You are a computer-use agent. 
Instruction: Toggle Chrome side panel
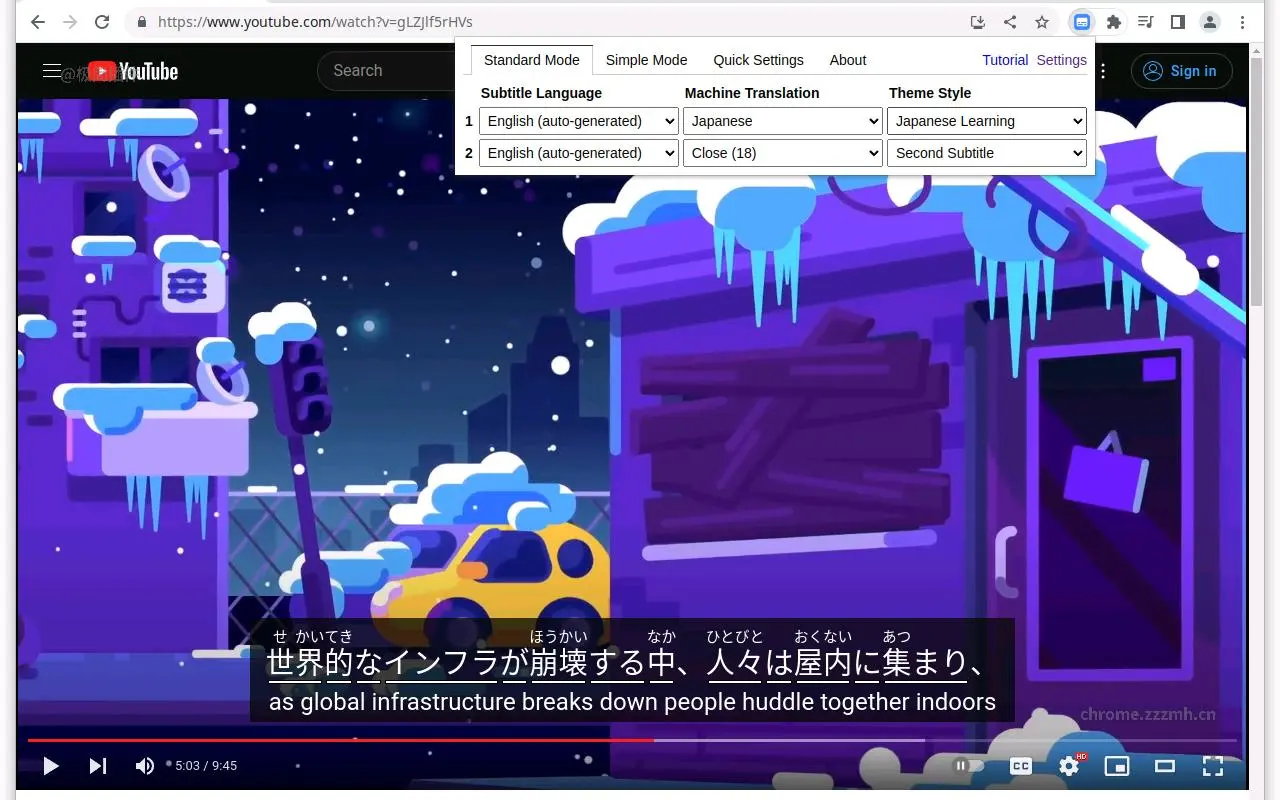(1178, 22)
